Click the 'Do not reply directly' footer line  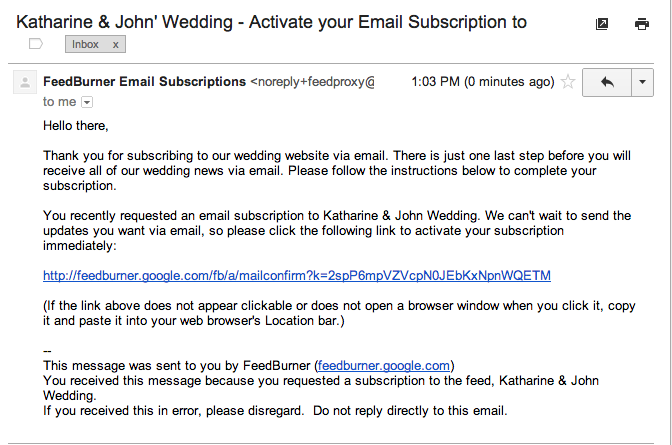tap(275, 410)
